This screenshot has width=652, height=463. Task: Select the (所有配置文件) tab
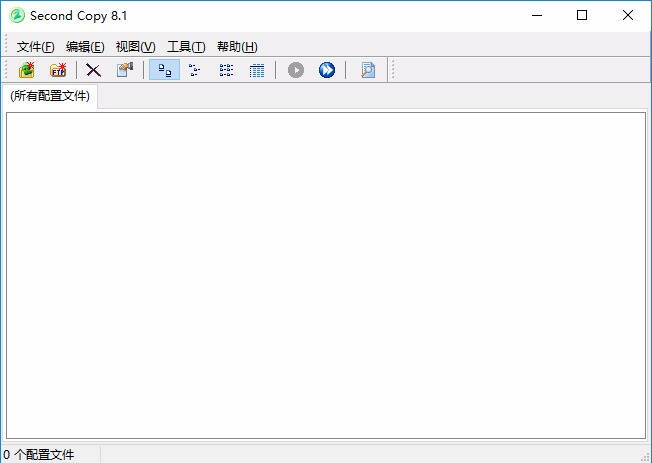pos(50,96)
